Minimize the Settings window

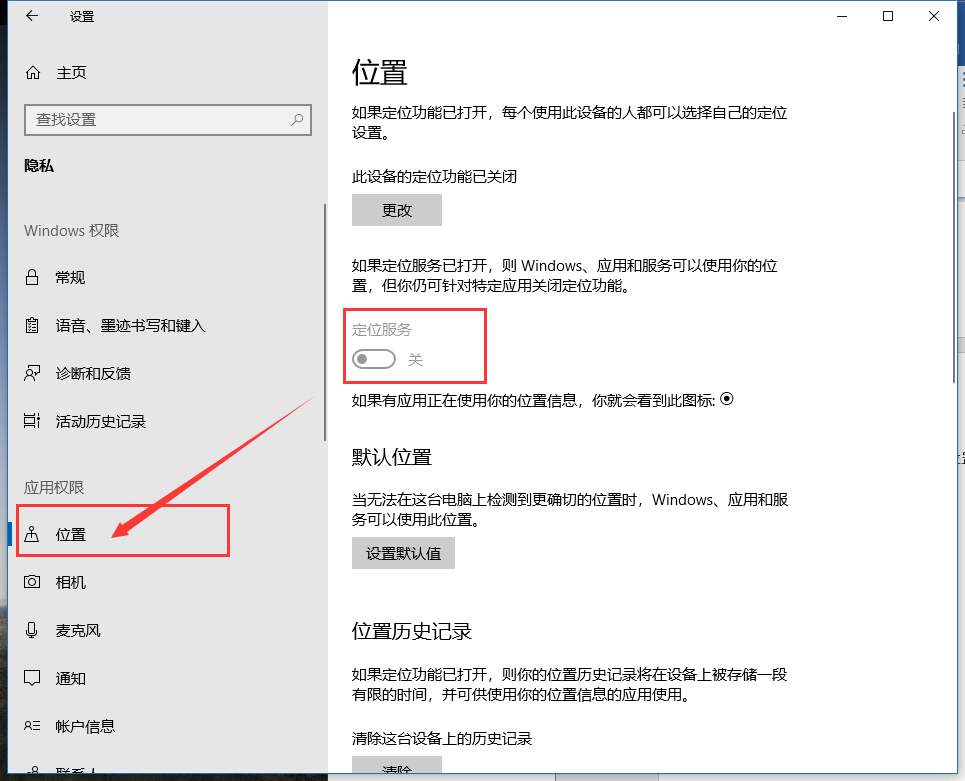(x=843, y=16)
